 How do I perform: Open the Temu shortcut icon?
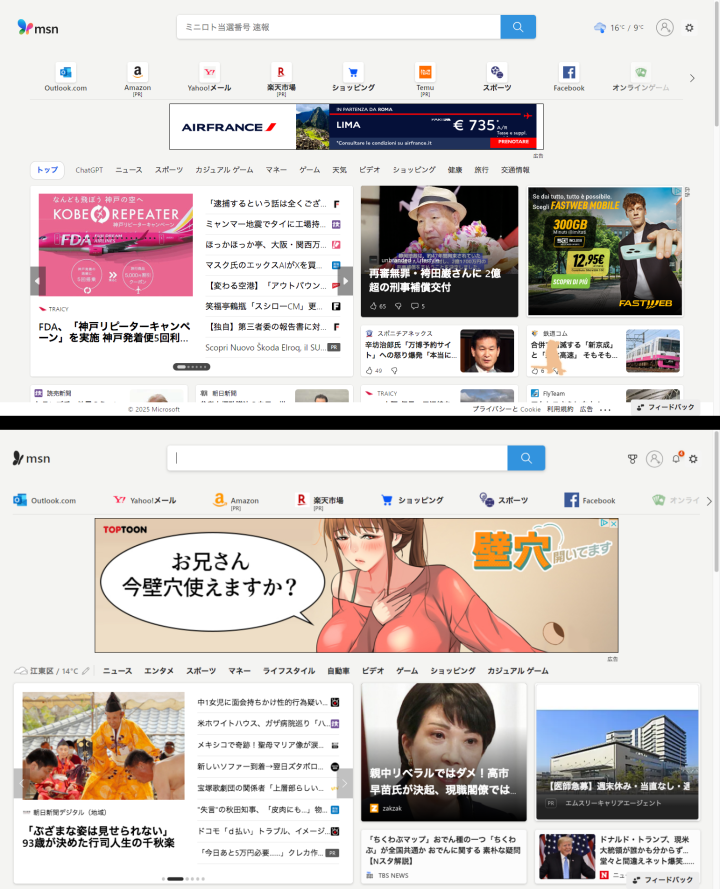(x=425, y=73)
